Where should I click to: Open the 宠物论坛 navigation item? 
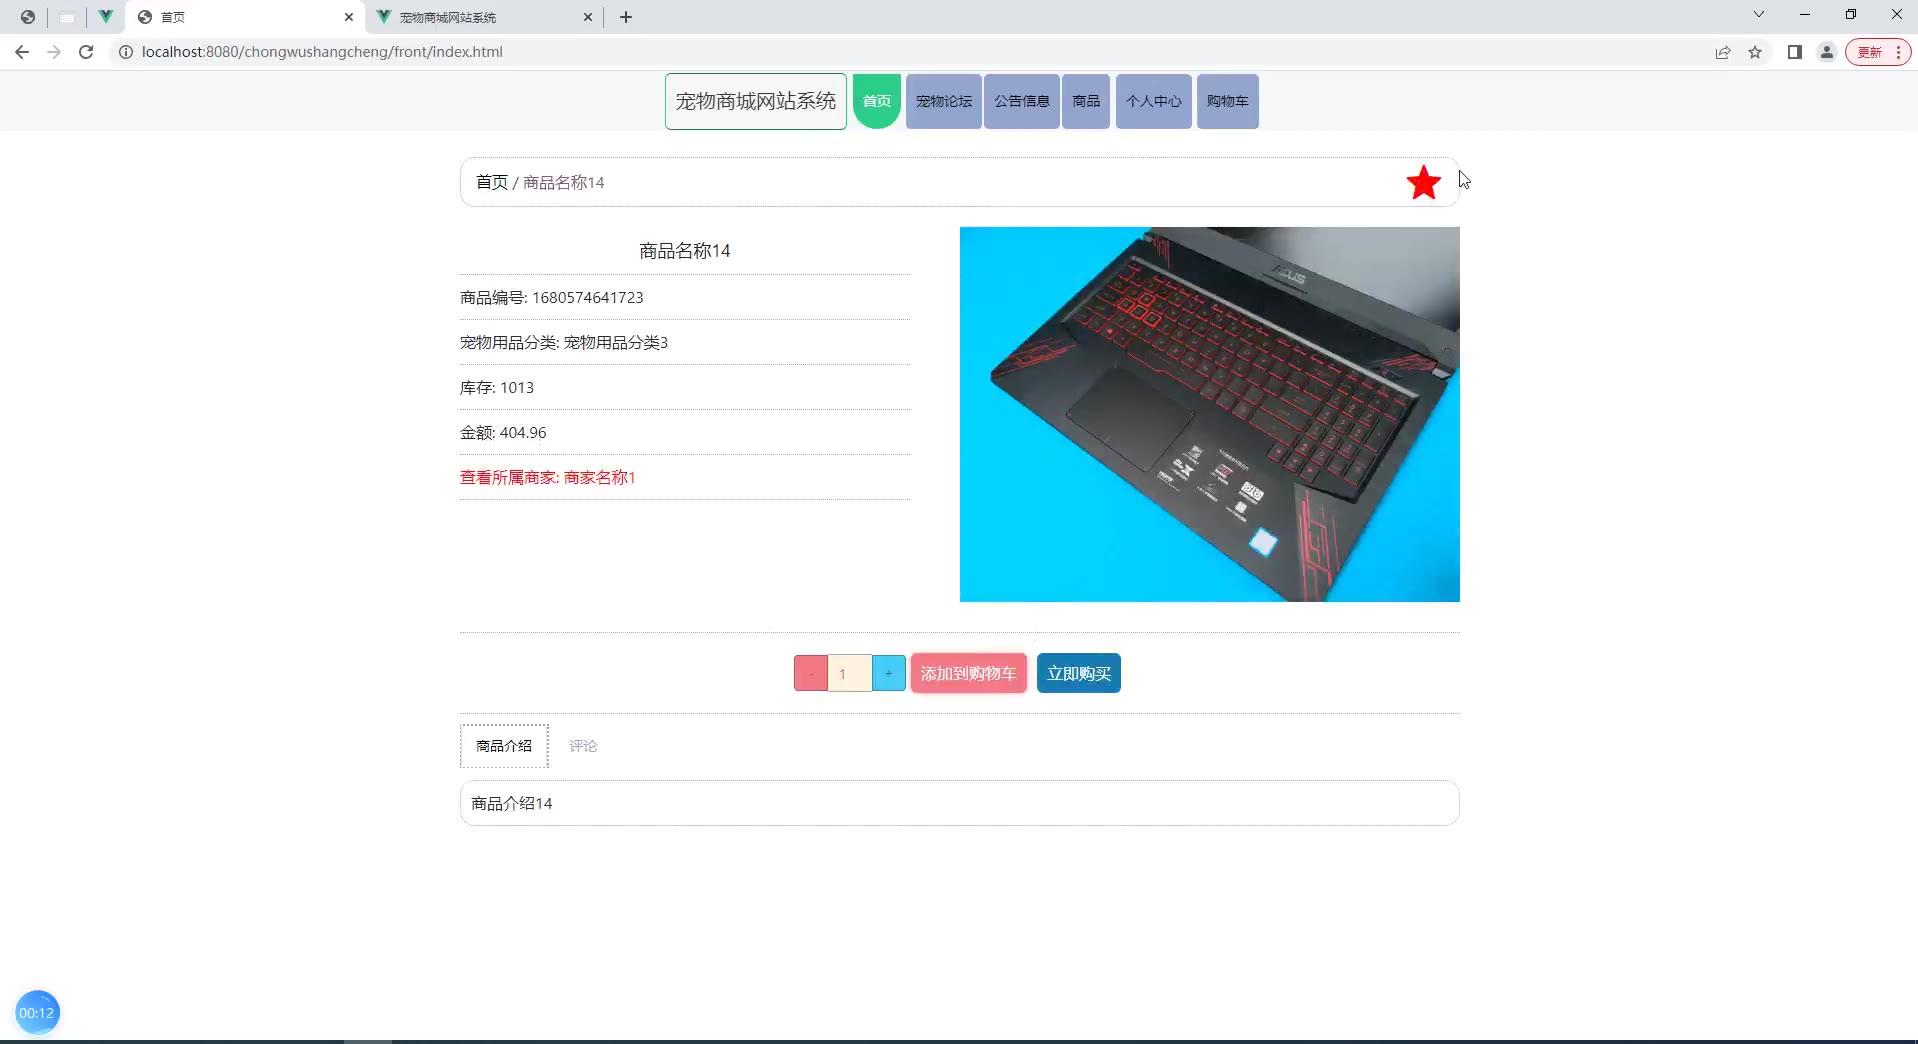tap(944, 101)
